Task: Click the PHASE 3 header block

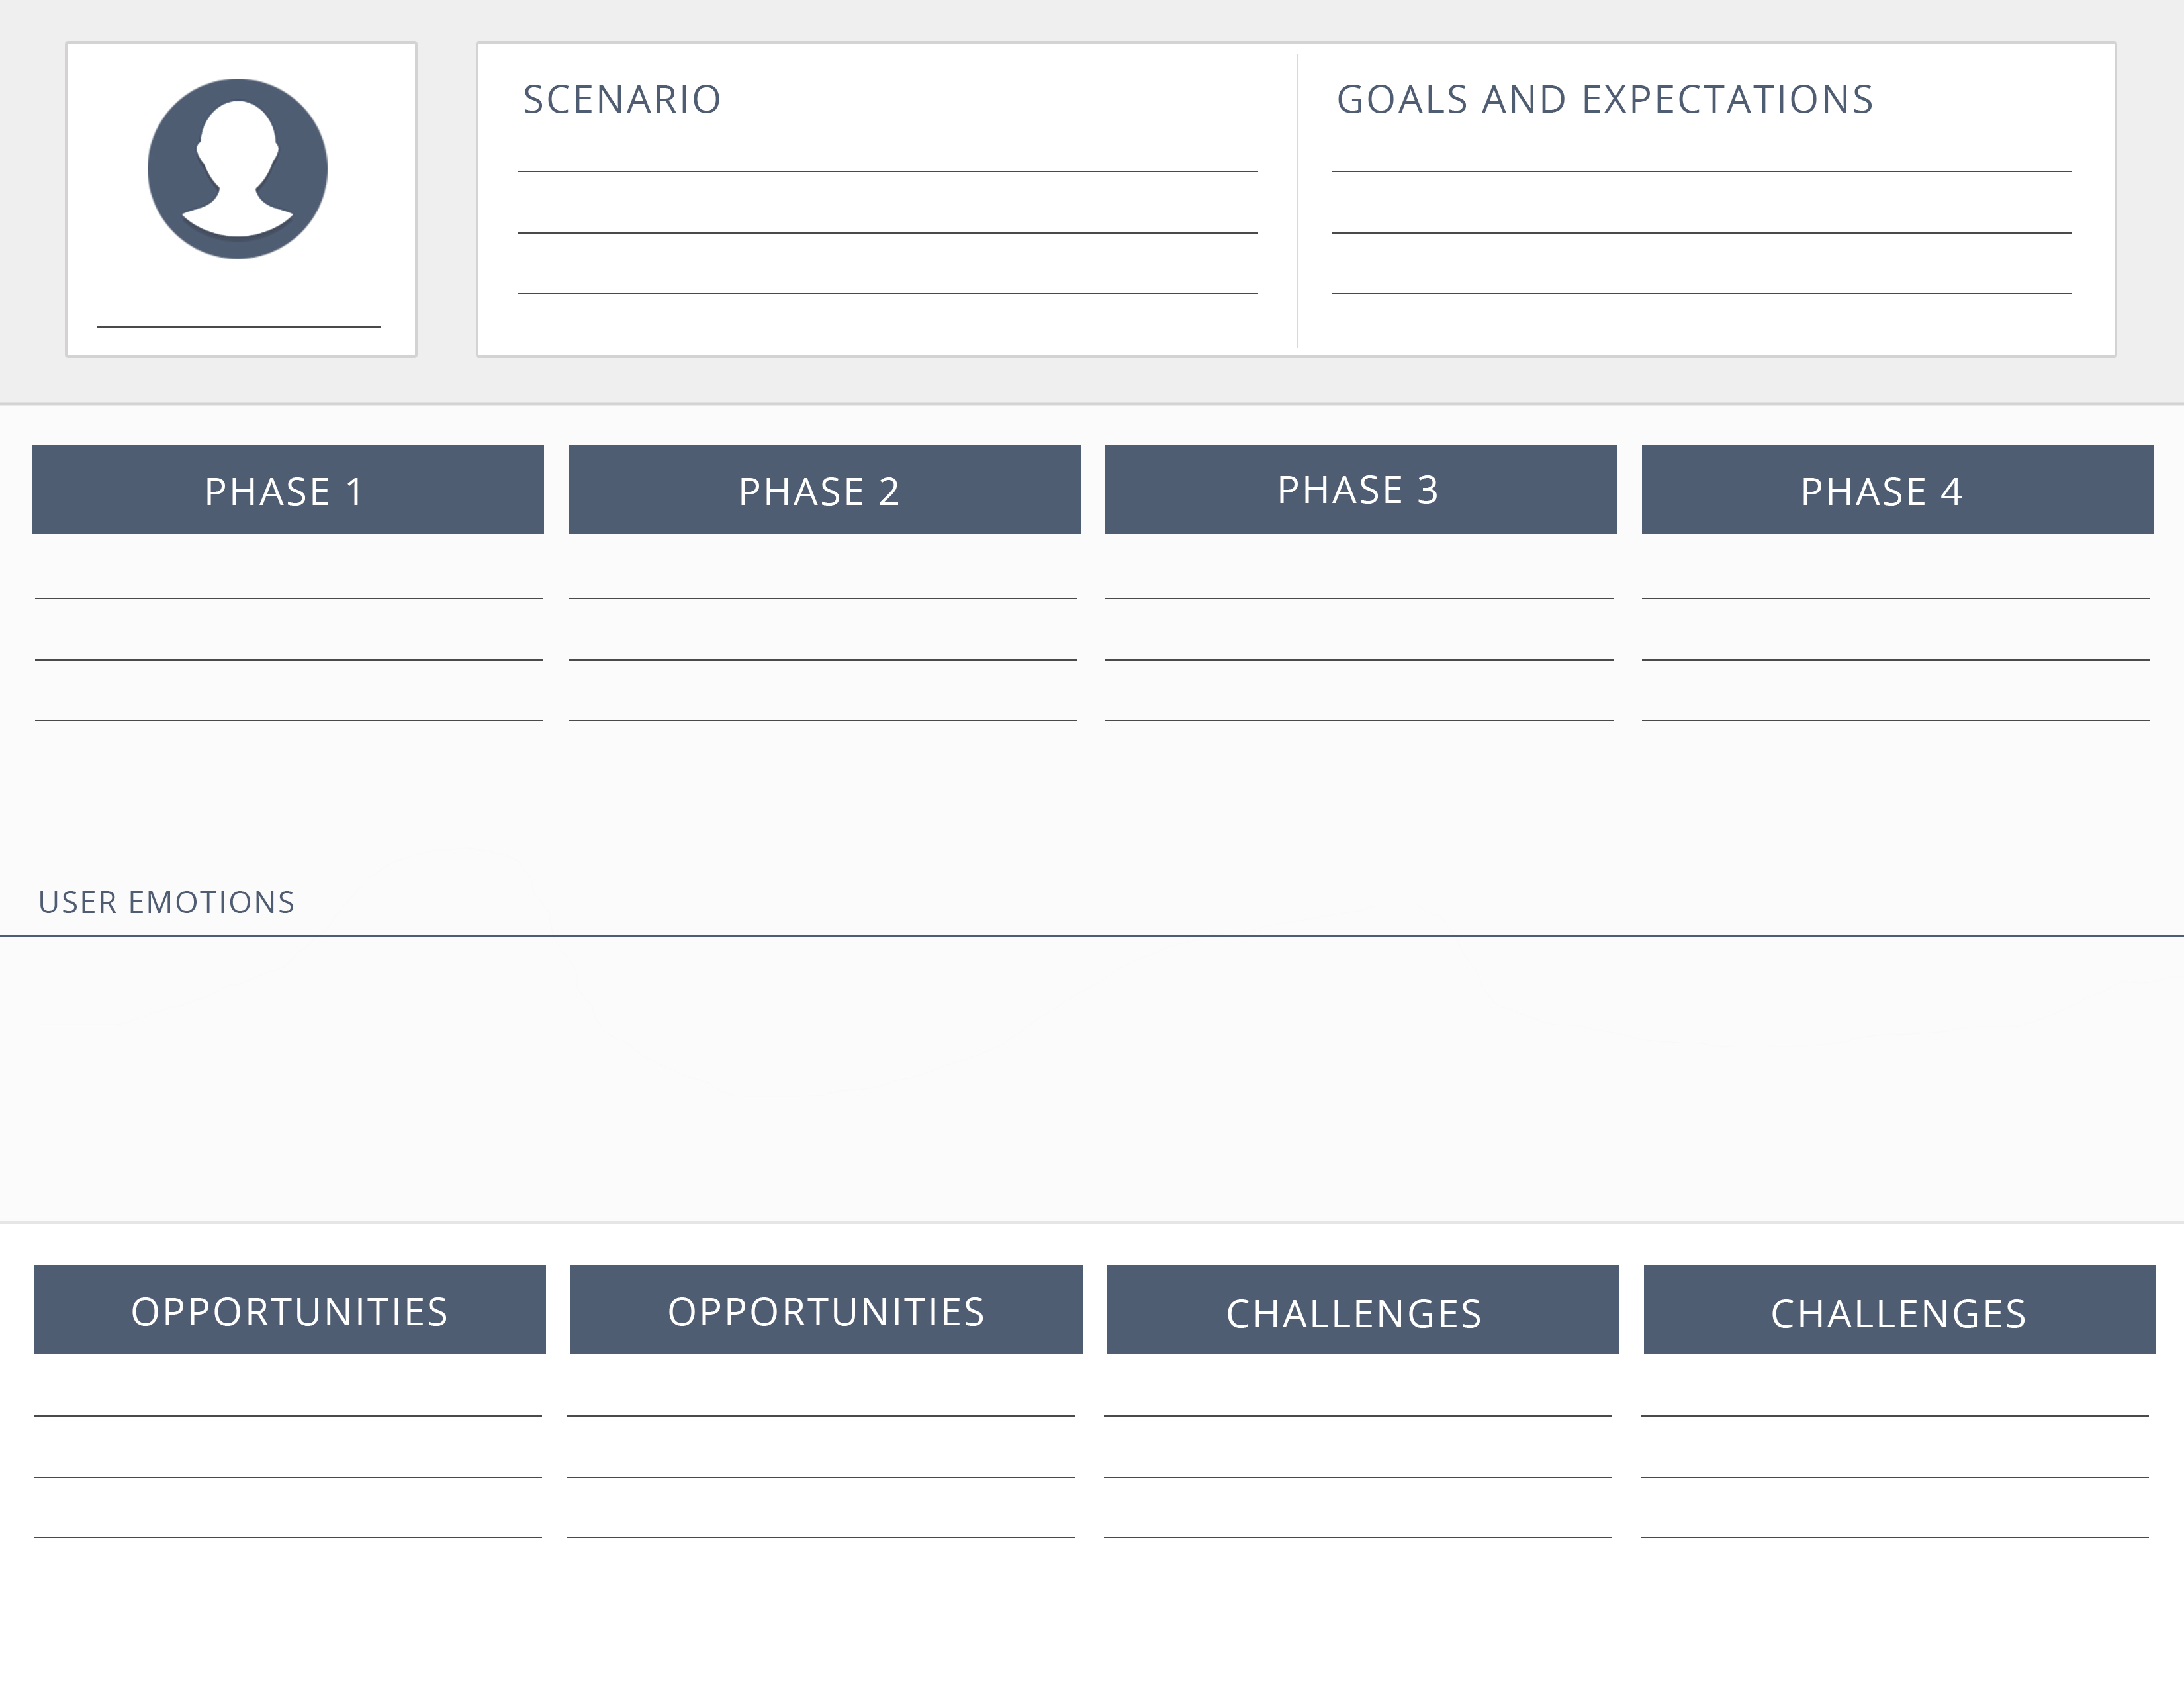Action: tap(1360, 490)
